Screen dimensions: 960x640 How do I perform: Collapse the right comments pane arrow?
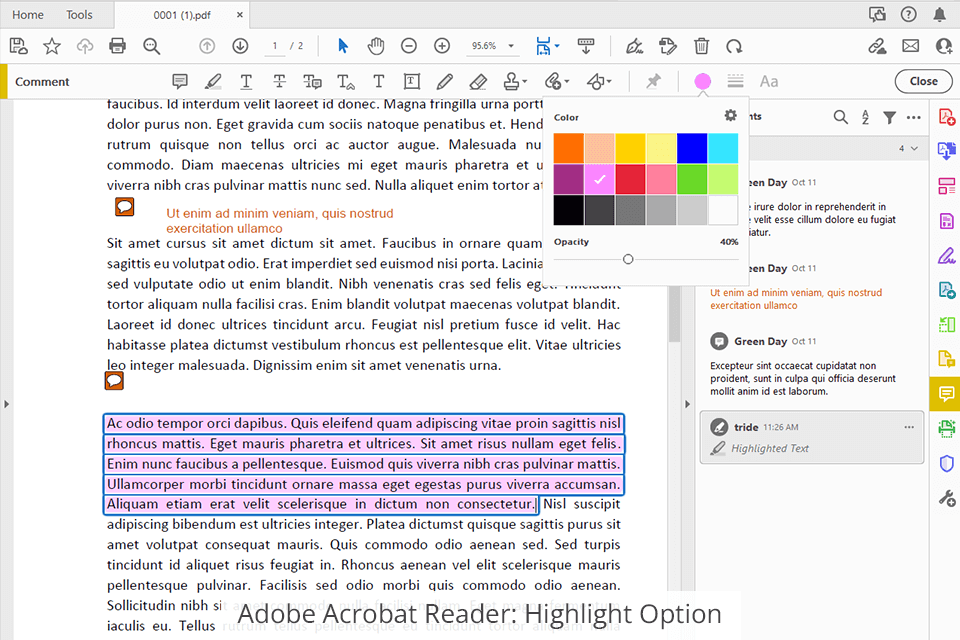tap(687, 404)
